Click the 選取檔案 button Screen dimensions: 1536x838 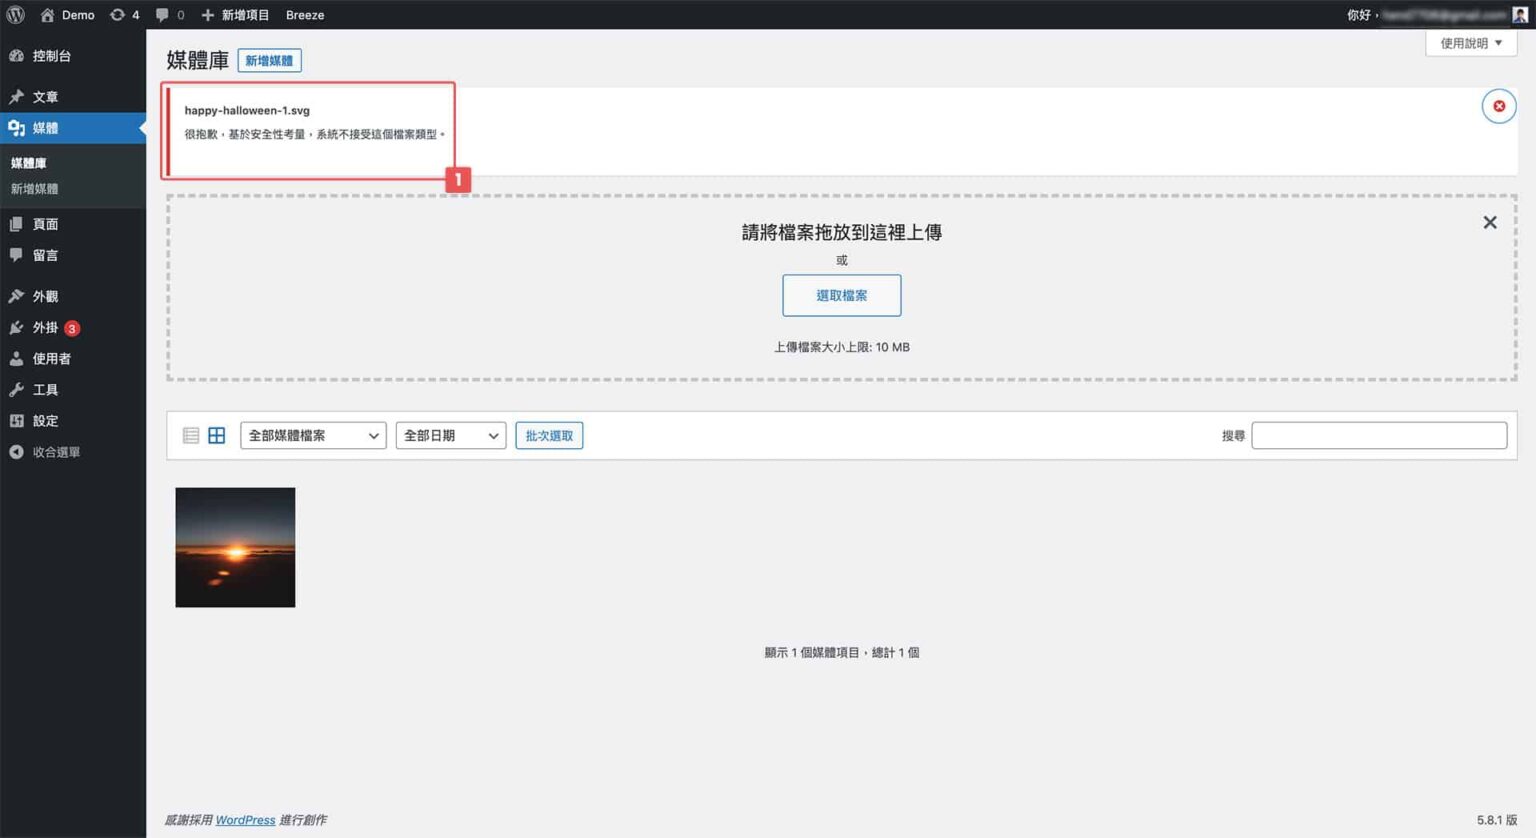pyautogui.click(x=841, y=295)
